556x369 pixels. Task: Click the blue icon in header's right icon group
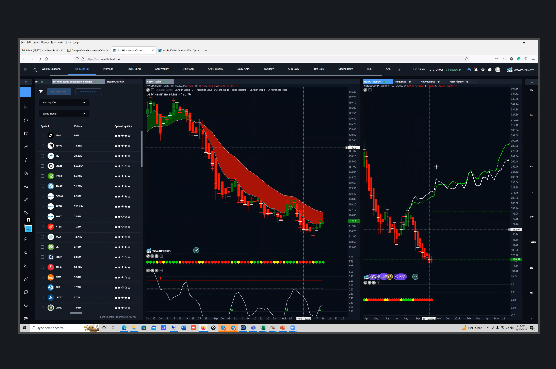coord(469,69)
